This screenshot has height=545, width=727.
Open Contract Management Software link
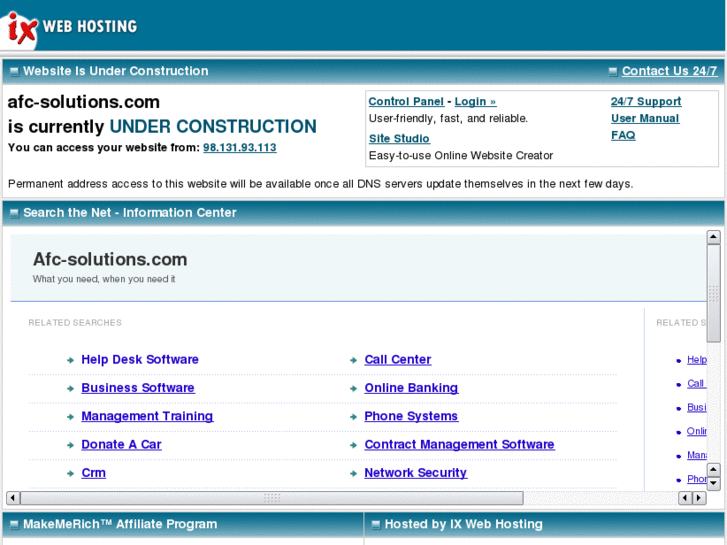tap(459, 444)
